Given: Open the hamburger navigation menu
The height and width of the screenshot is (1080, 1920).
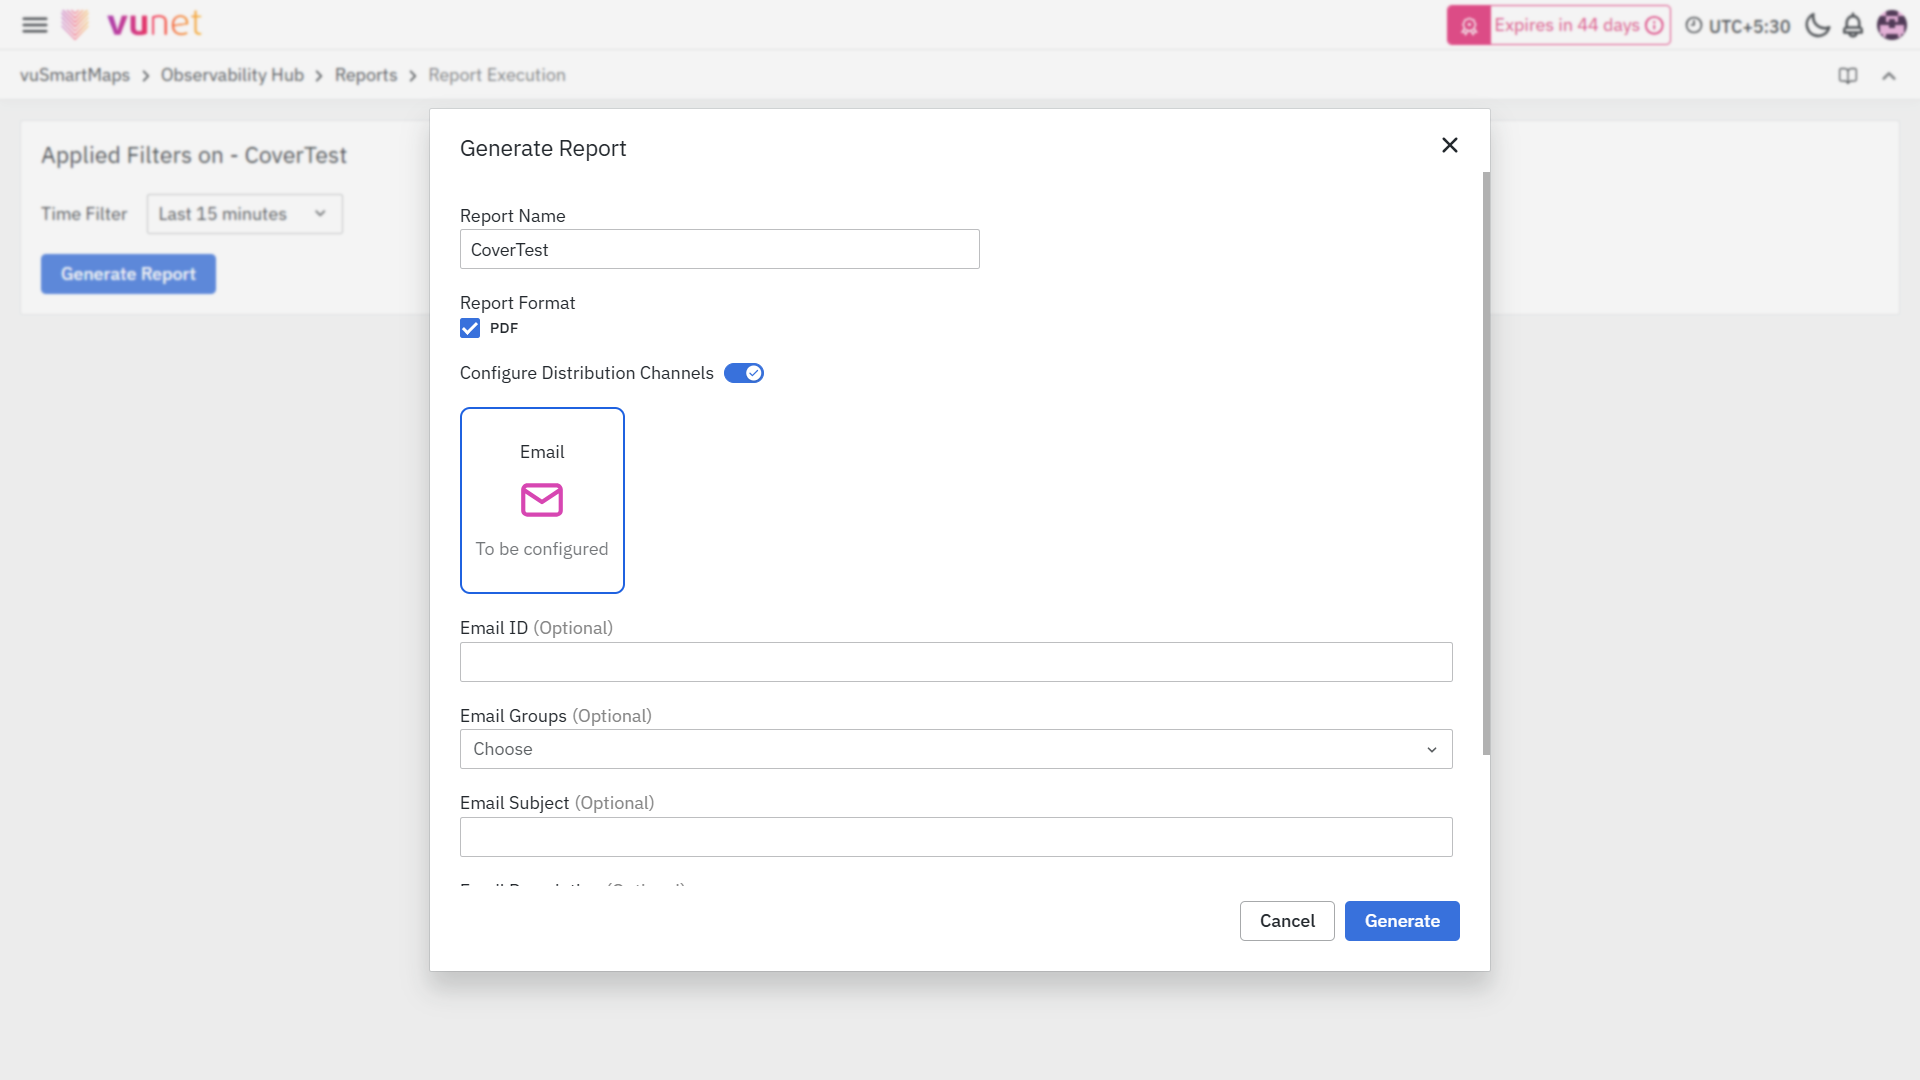Looking at the screenshot, I should point(35,25).
